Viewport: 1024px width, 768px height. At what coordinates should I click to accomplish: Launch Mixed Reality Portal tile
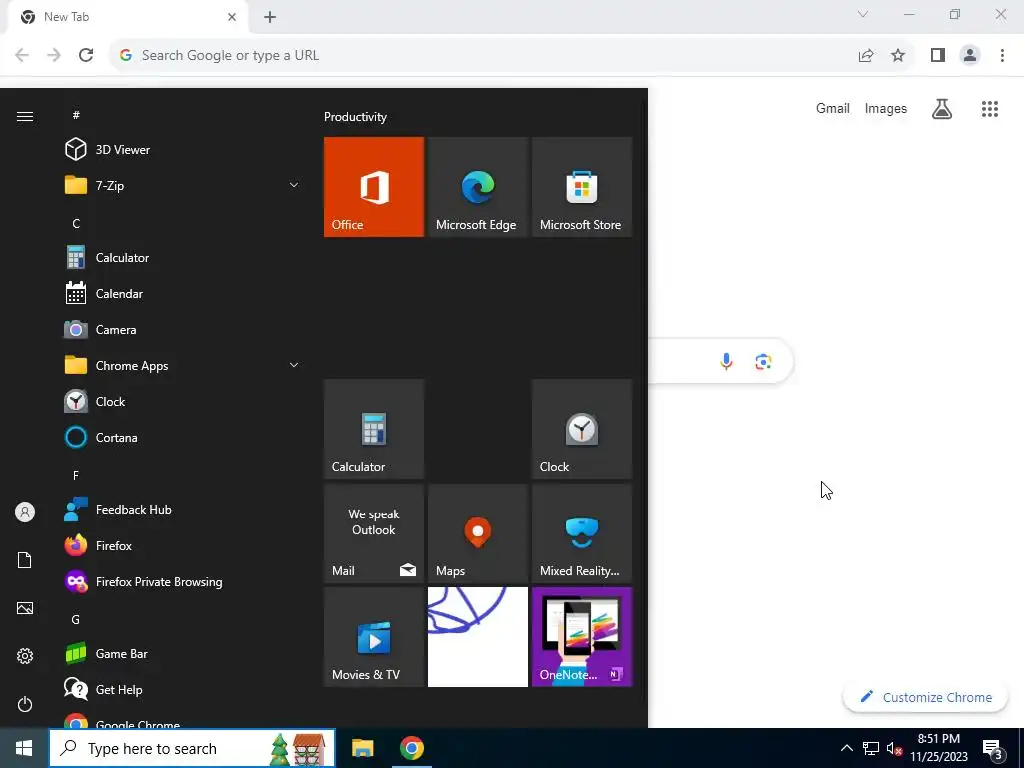(x=582, y=533)
